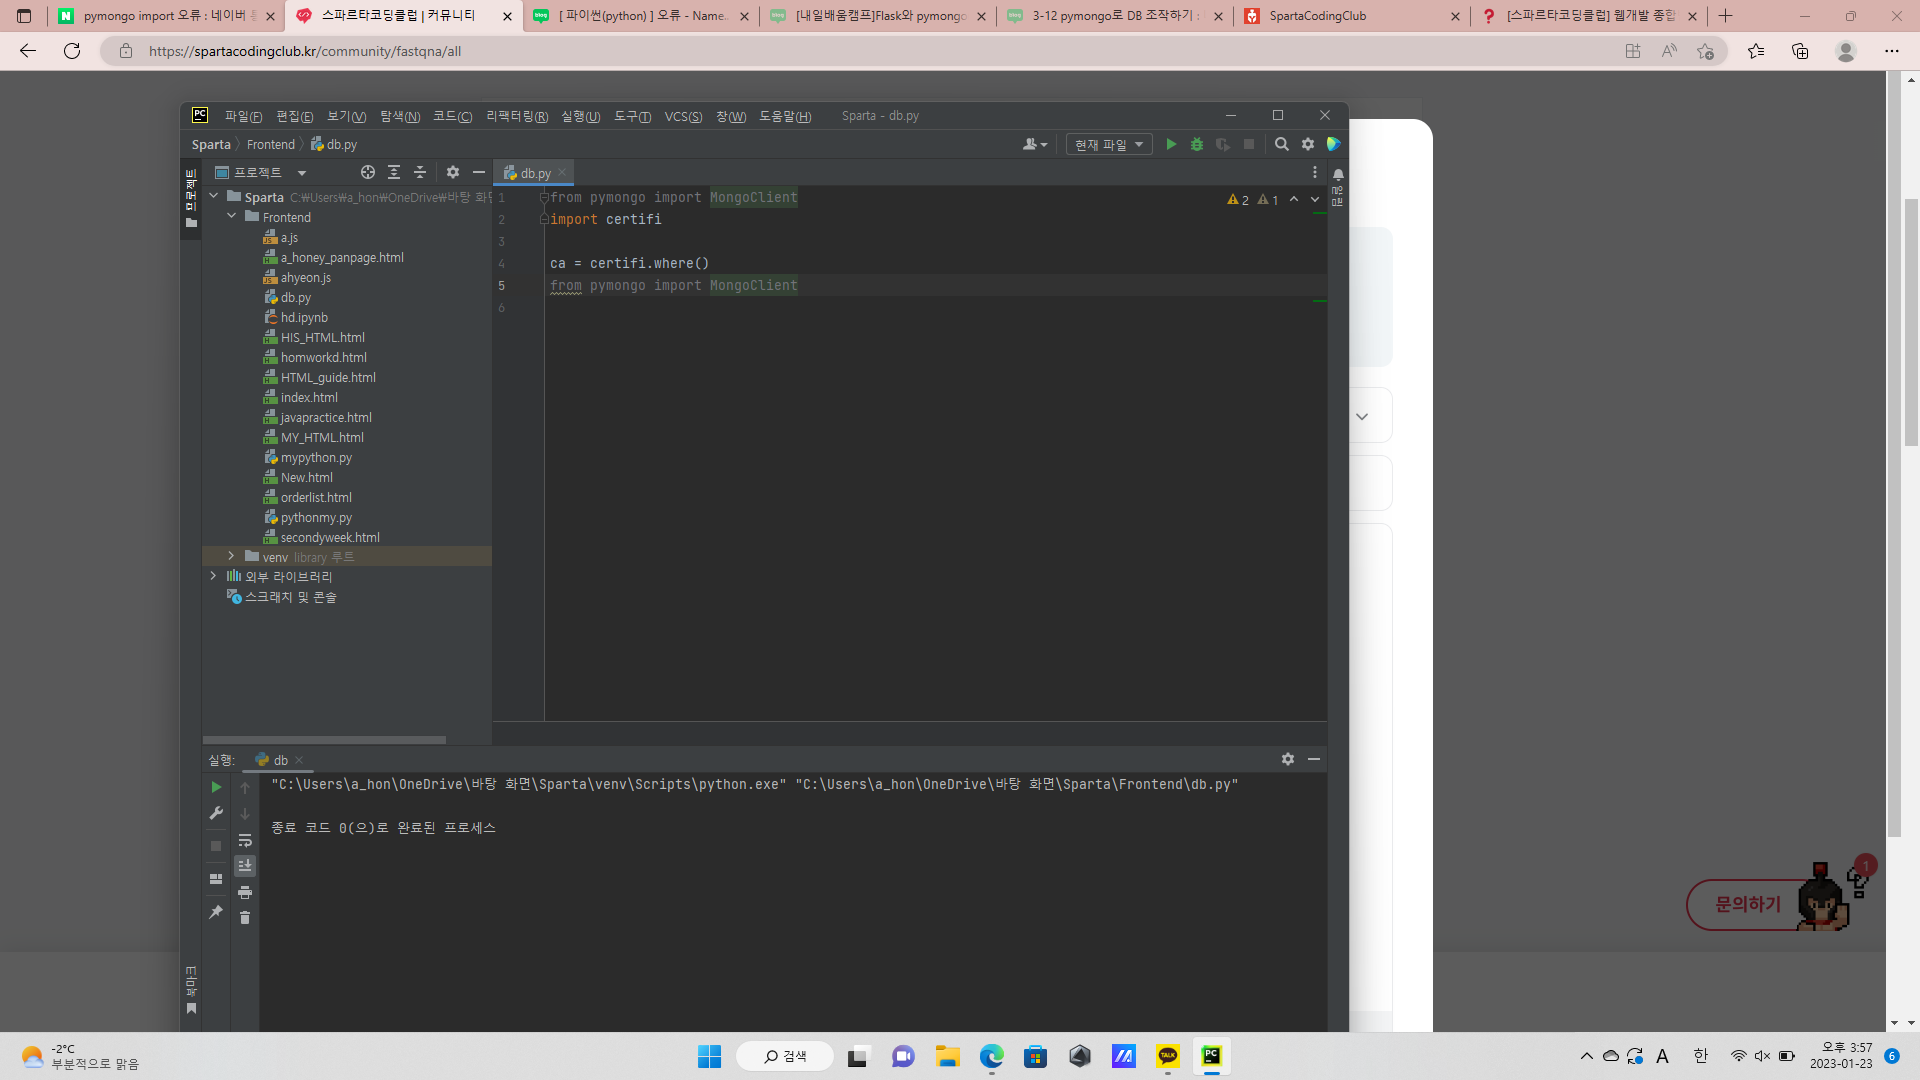Open Search Everywhere magnifier in PyCharm toolbar
Viewport: 1920px width, 1080px height.
[1282, 145]
